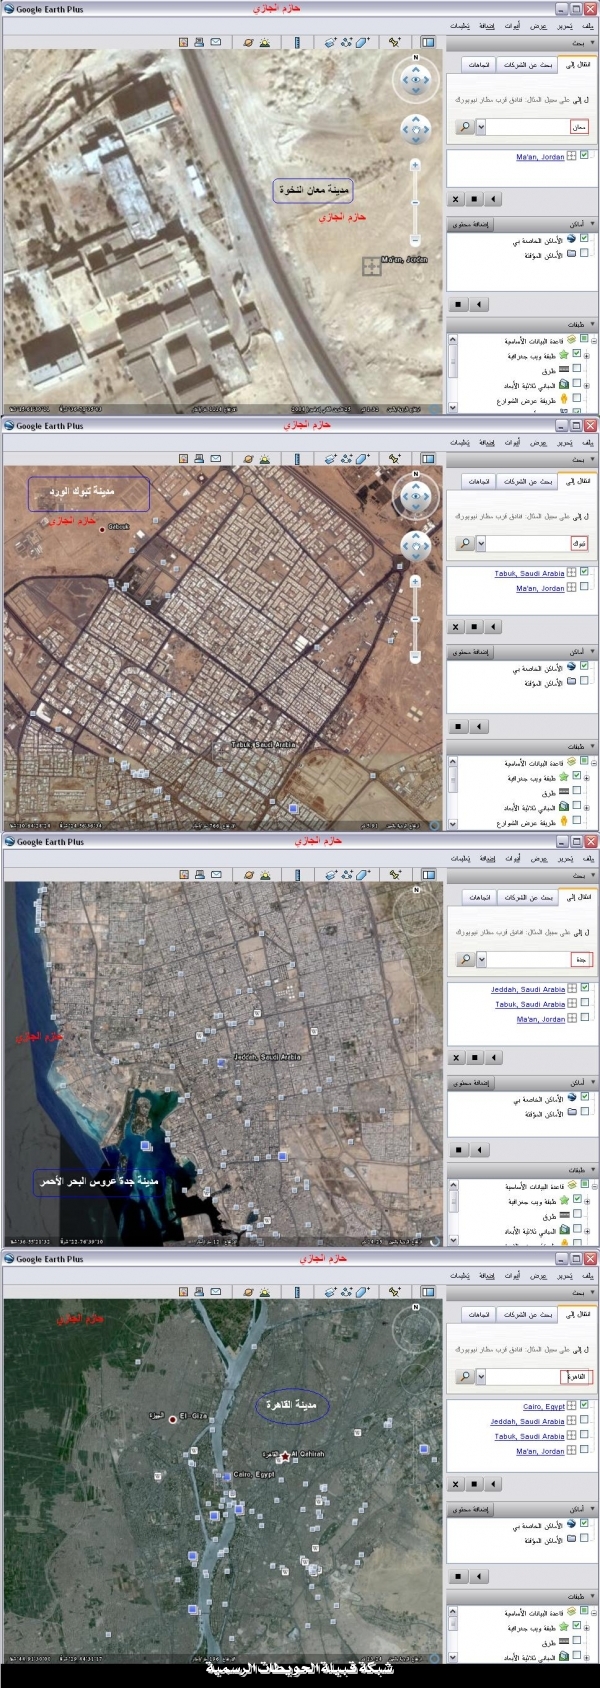Click the print icon in Ma'an window toolbar
This screenshot has height=1688, width=600.
point(199,42)
